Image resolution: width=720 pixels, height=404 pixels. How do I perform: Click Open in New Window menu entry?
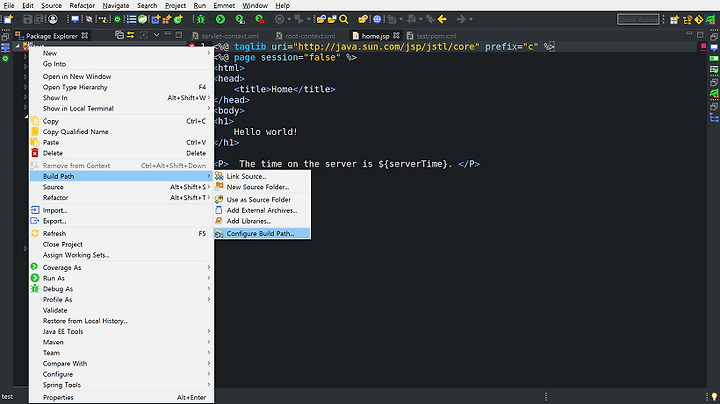click(x=122, y=77)
